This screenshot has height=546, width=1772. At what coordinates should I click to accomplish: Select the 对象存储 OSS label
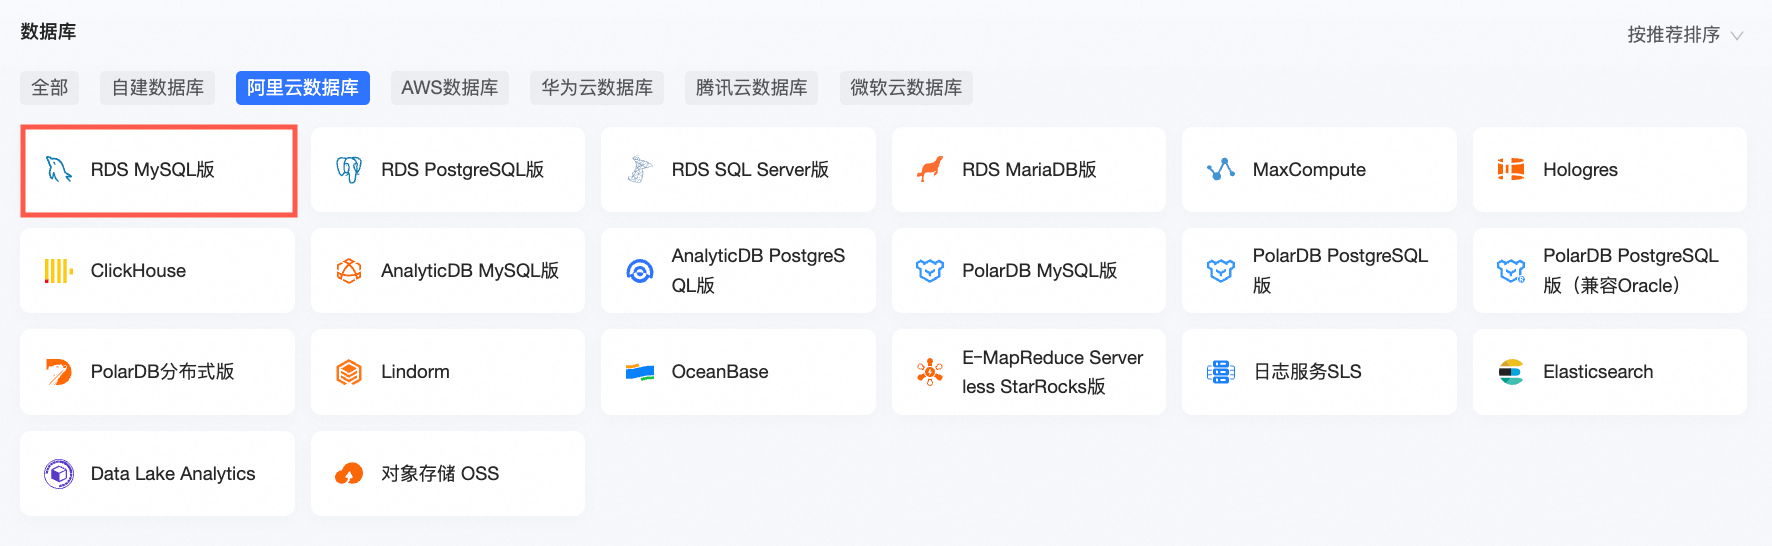click(440, 474)
